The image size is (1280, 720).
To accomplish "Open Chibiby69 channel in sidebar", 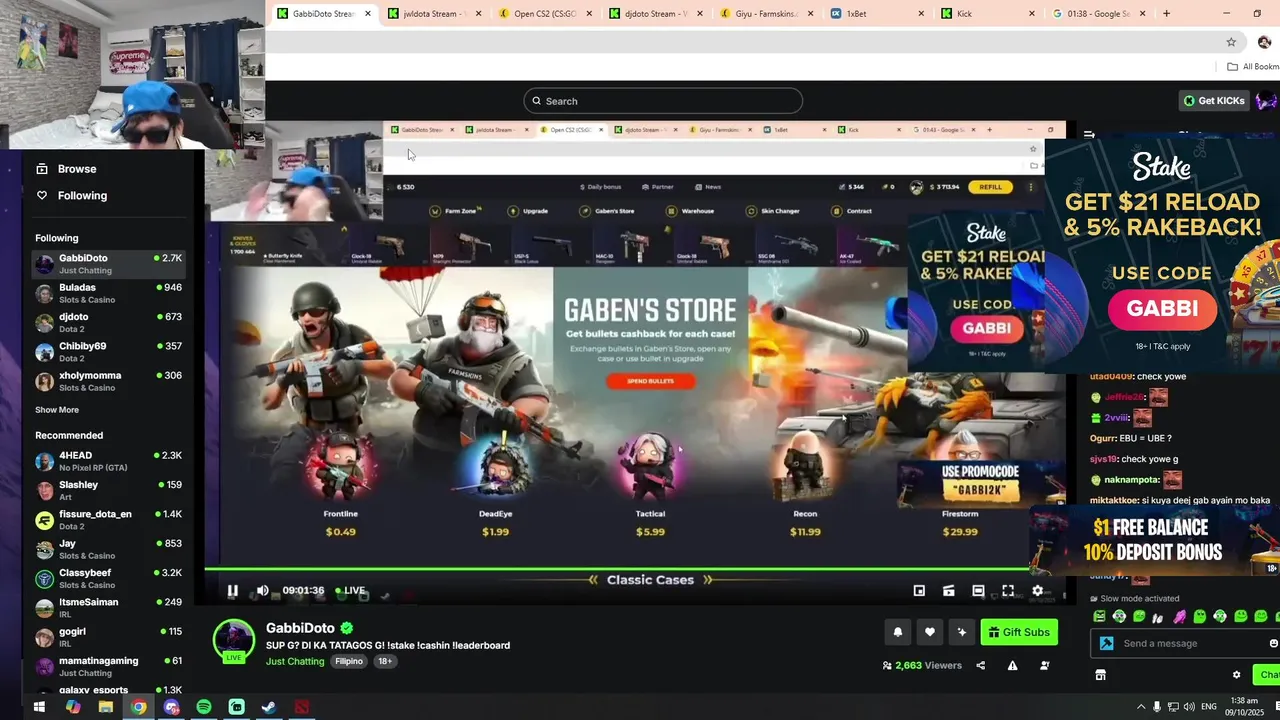I will pos(108,352).
